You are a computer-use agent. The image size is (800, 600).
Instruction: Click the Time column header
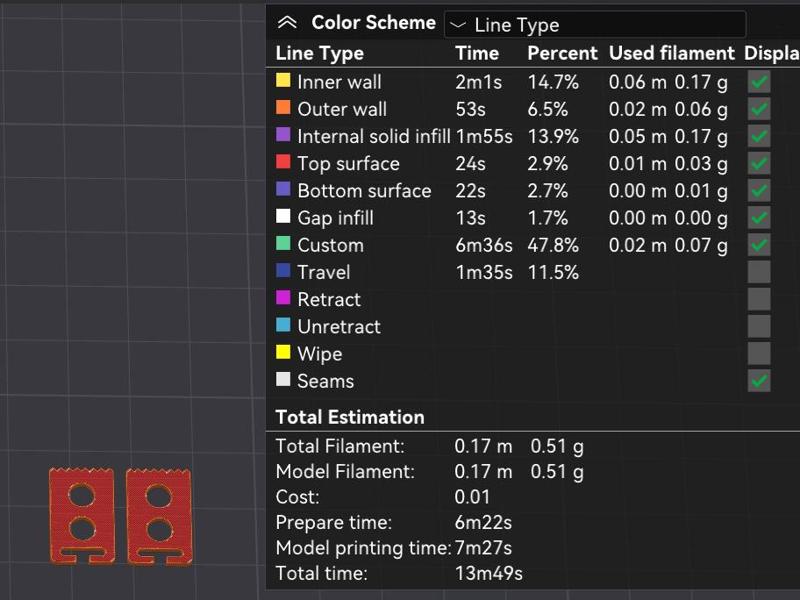pos(477,53)
